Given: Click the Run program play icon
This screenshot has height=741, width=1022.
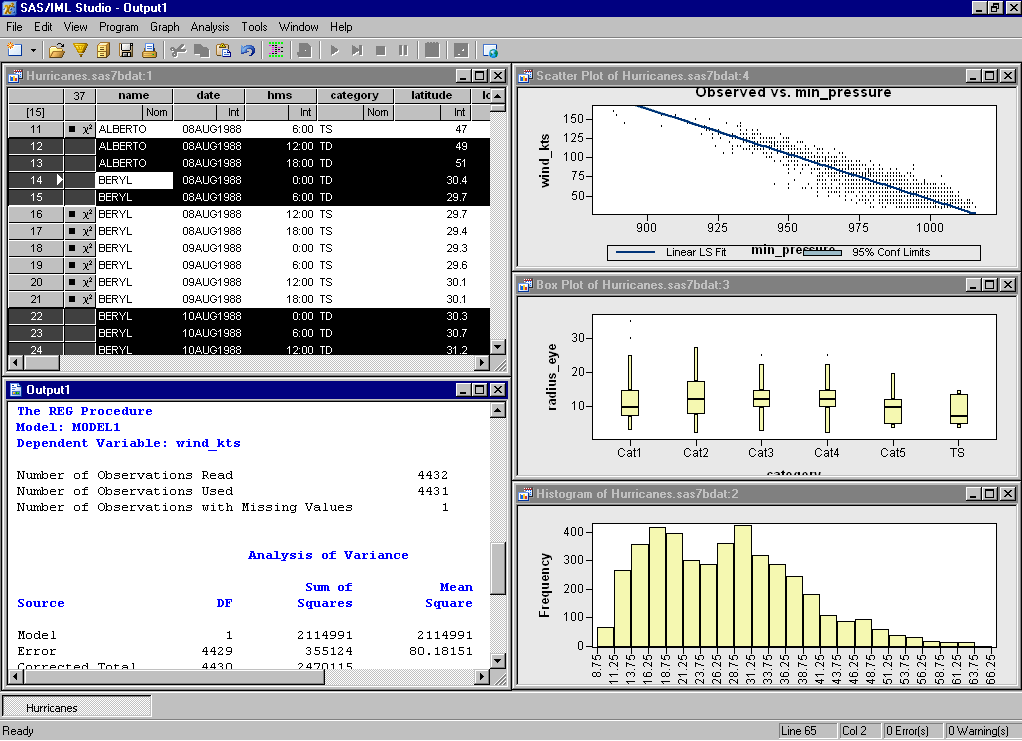Looking at the screenshot, I should 334,50.
